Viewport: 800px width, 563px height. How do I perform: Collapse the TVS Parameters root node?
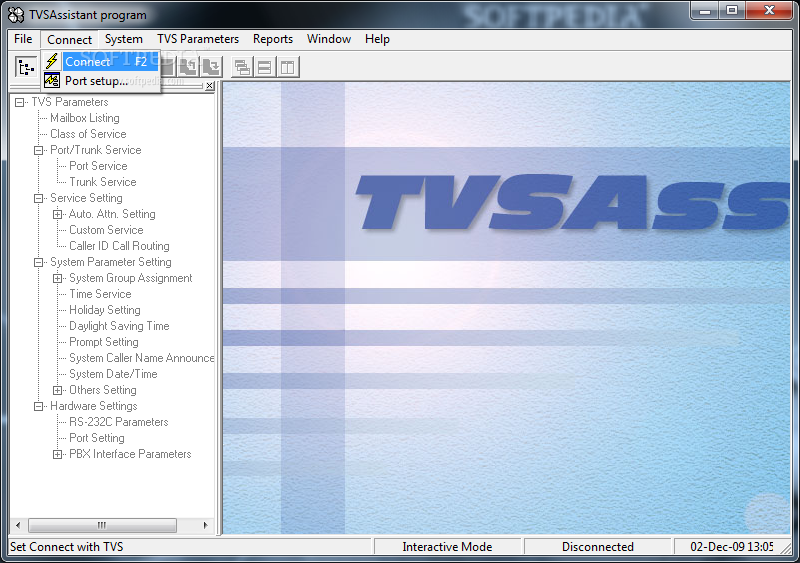[x=19, y=102]
